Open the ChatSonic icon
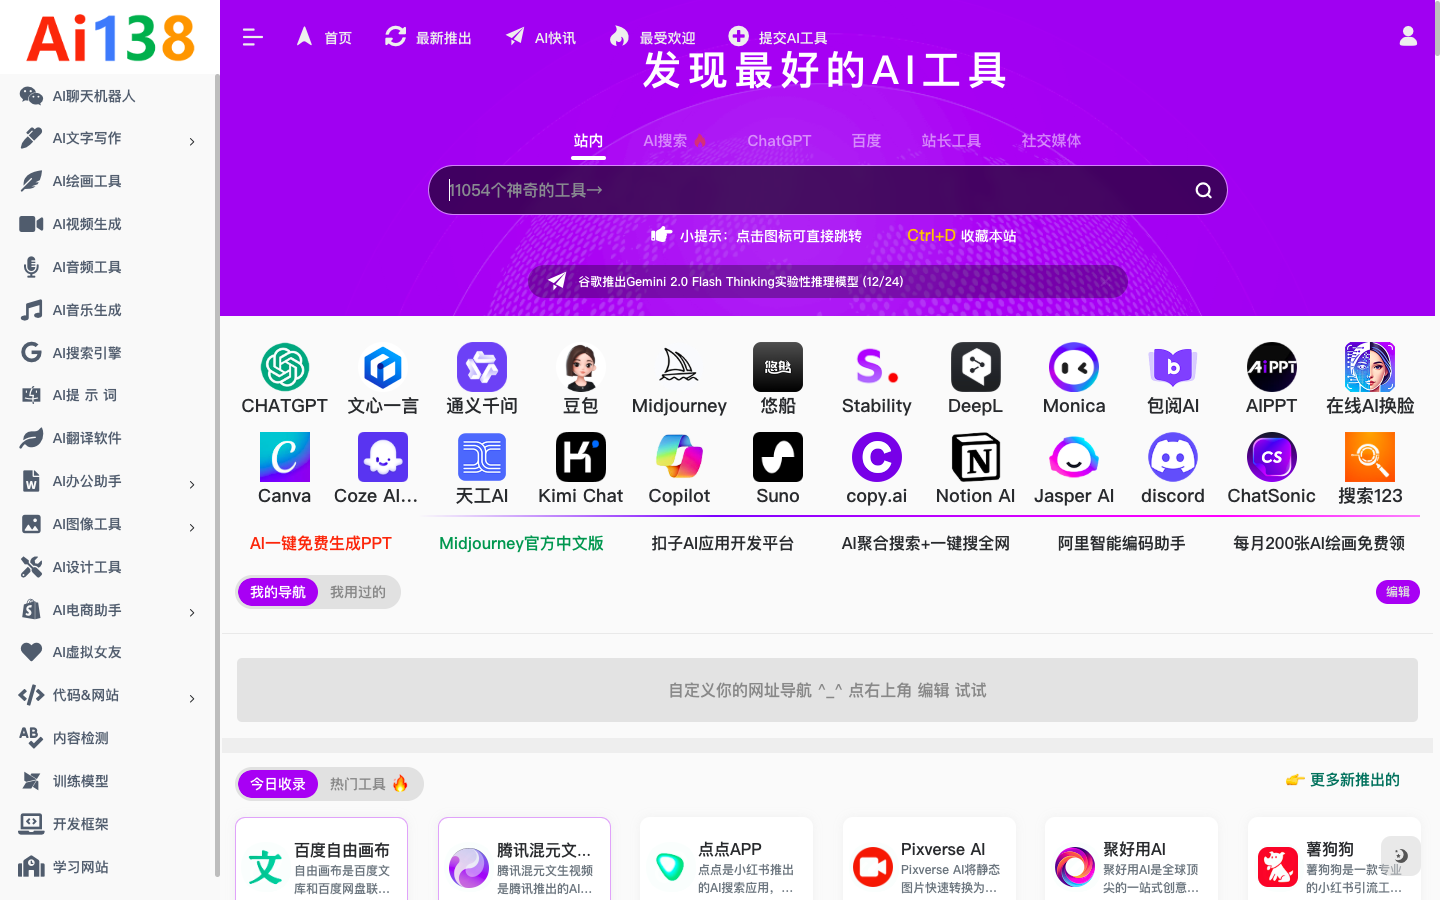 (x=1272, y=457)
